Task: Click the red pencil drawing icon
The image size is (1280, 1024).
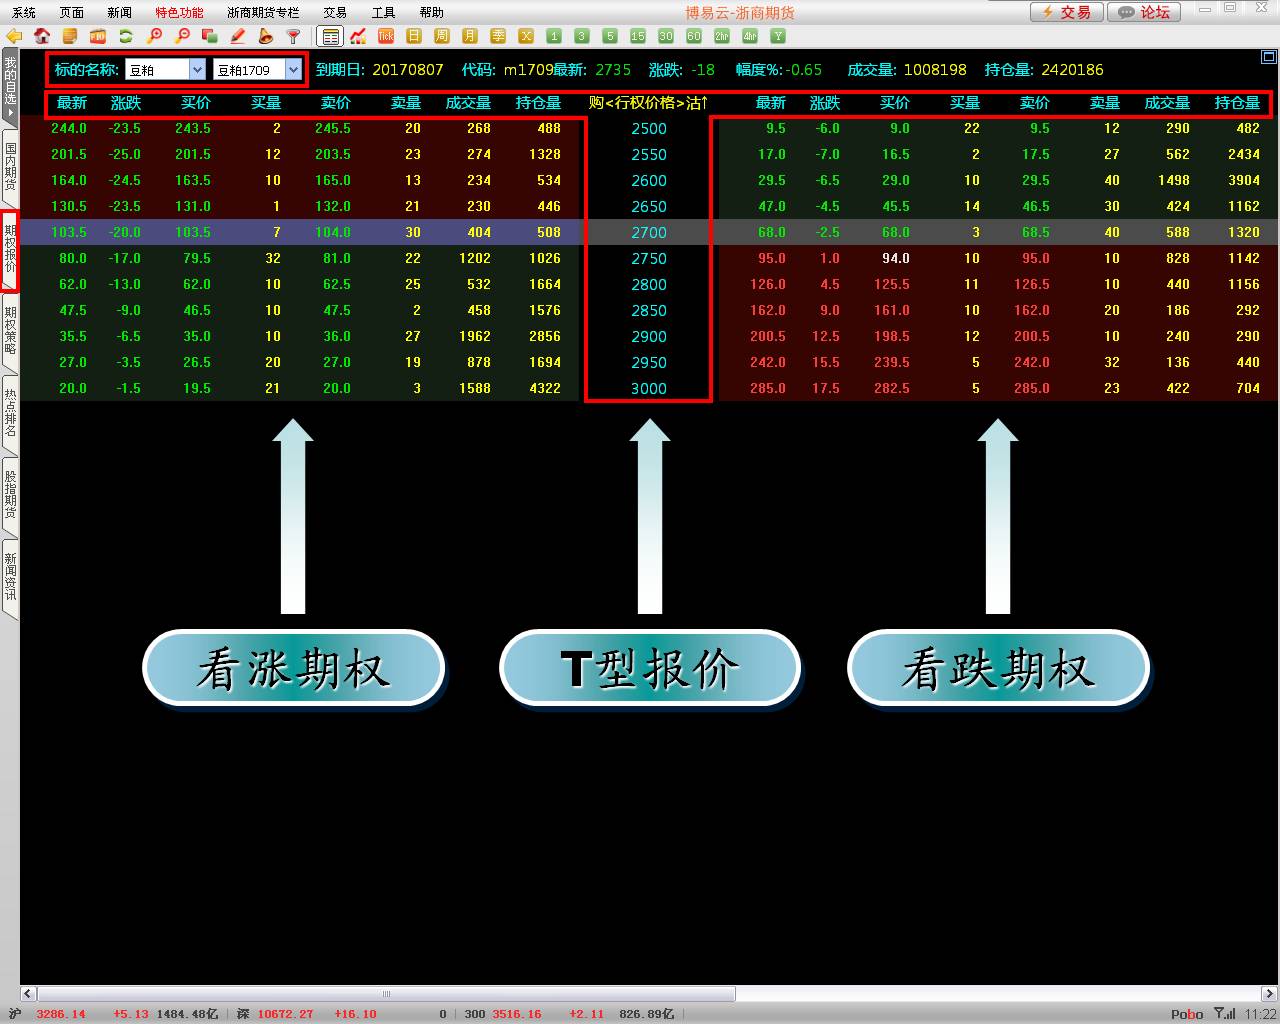Action: [x=238, y=36]
